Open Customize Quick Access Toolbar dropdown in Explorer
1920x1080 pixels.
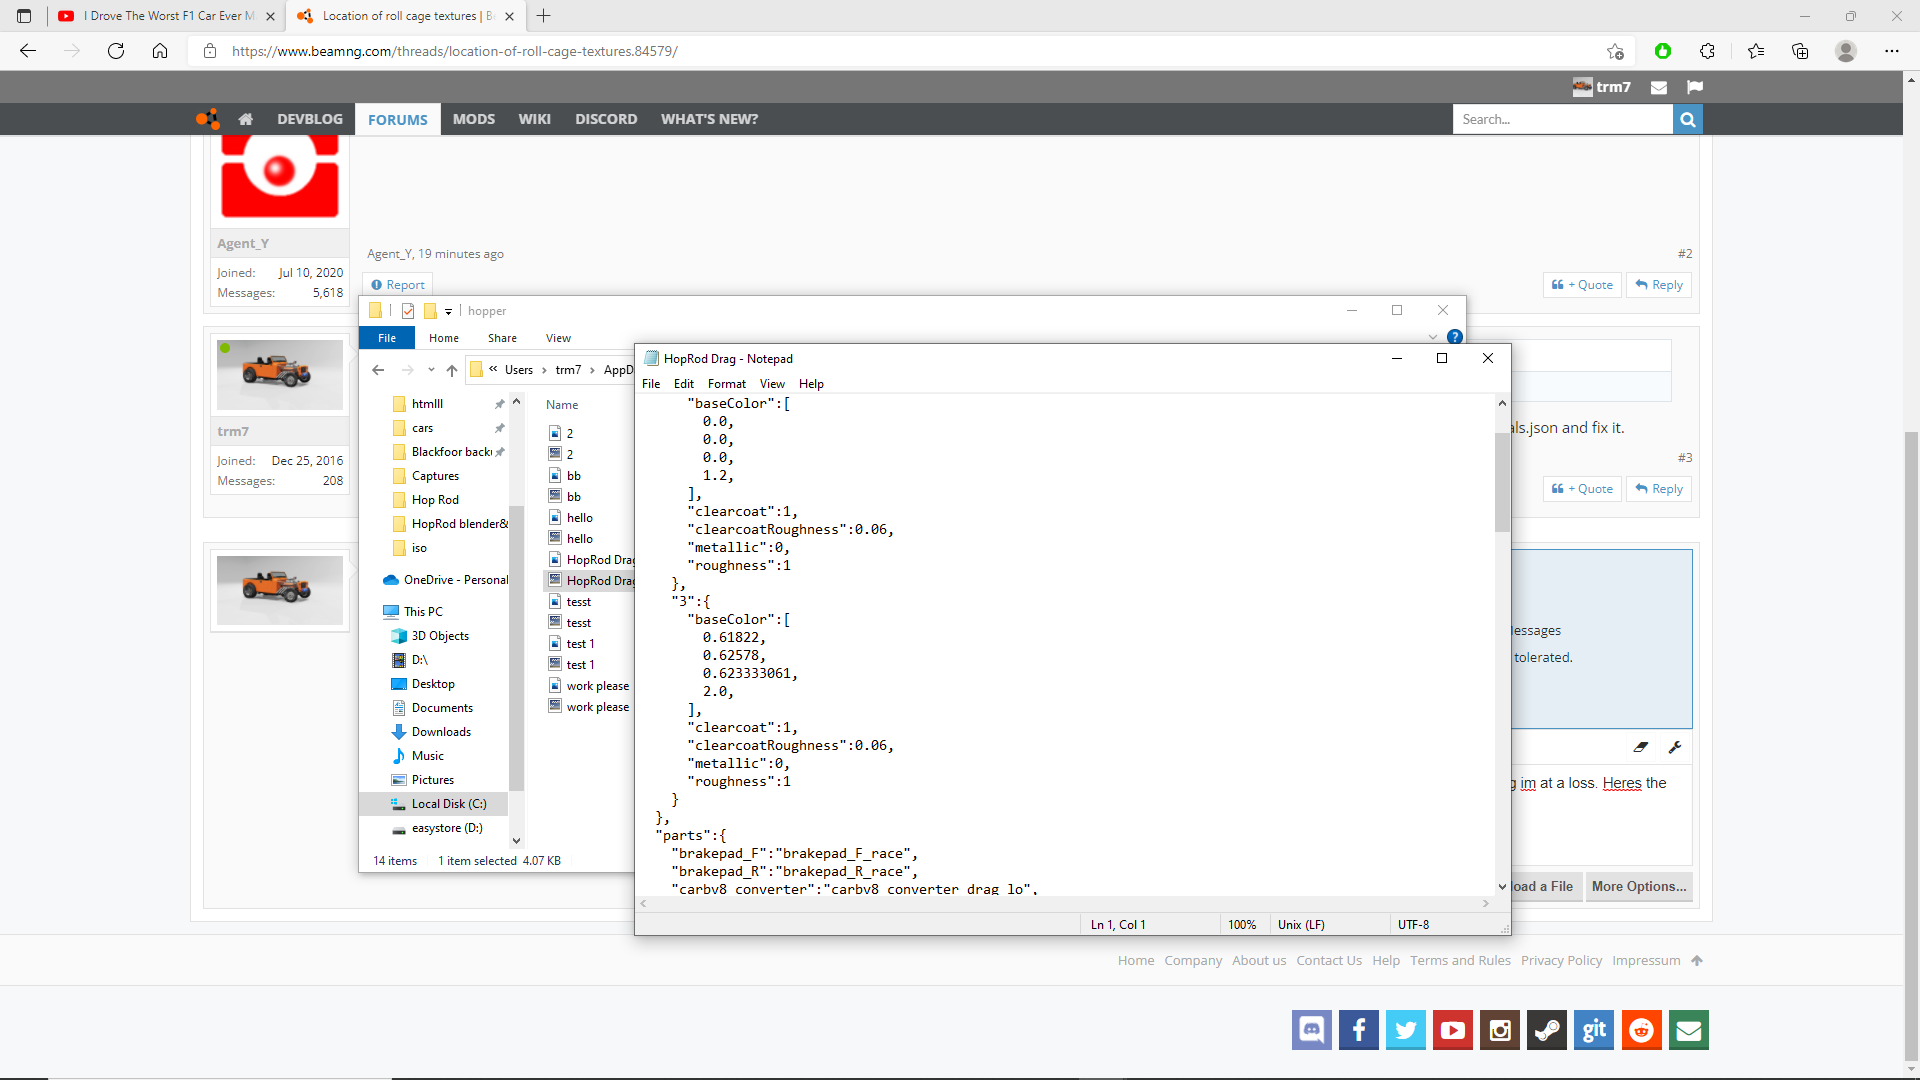tap(448, 312)
